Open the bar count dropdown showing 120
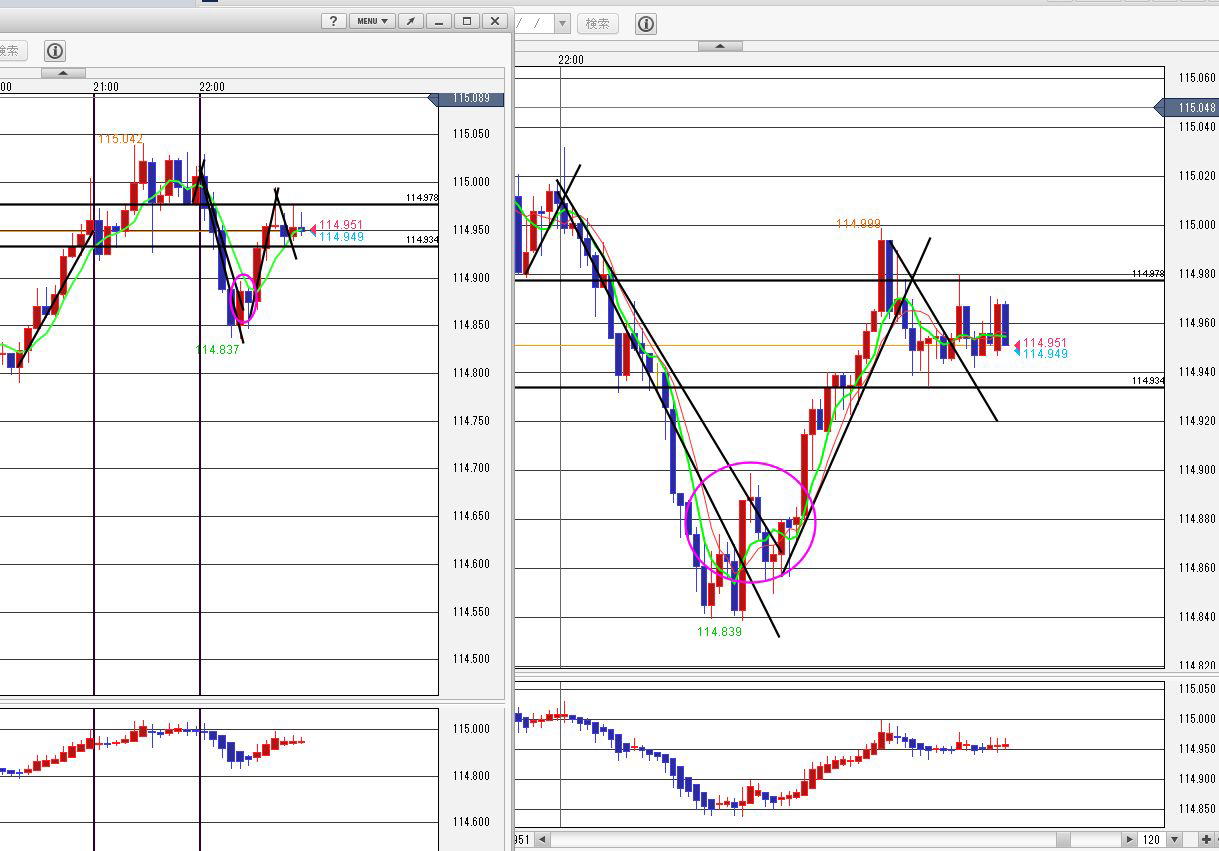The height and width of the screenshot is (851, 1219). click(x=1175, y=840)
